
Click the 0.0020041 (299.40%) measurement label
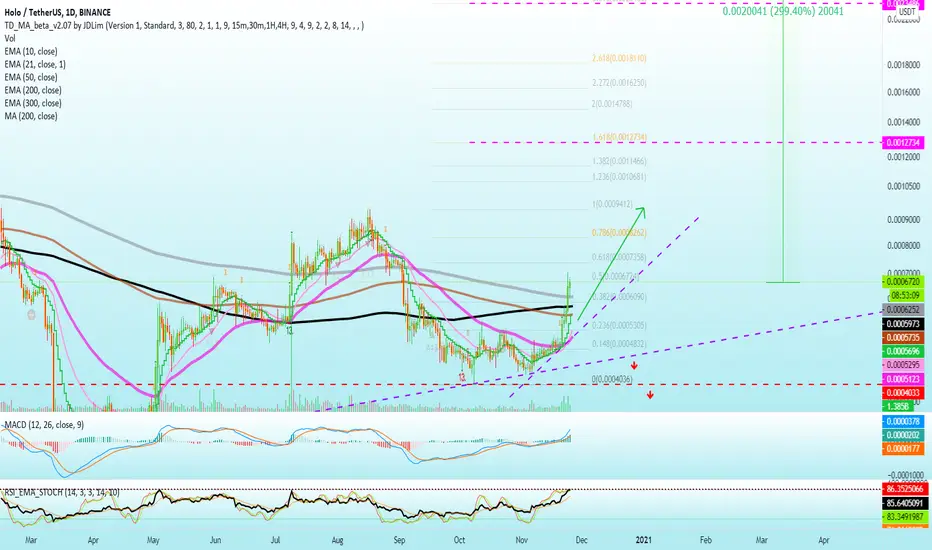coord(782,11)
